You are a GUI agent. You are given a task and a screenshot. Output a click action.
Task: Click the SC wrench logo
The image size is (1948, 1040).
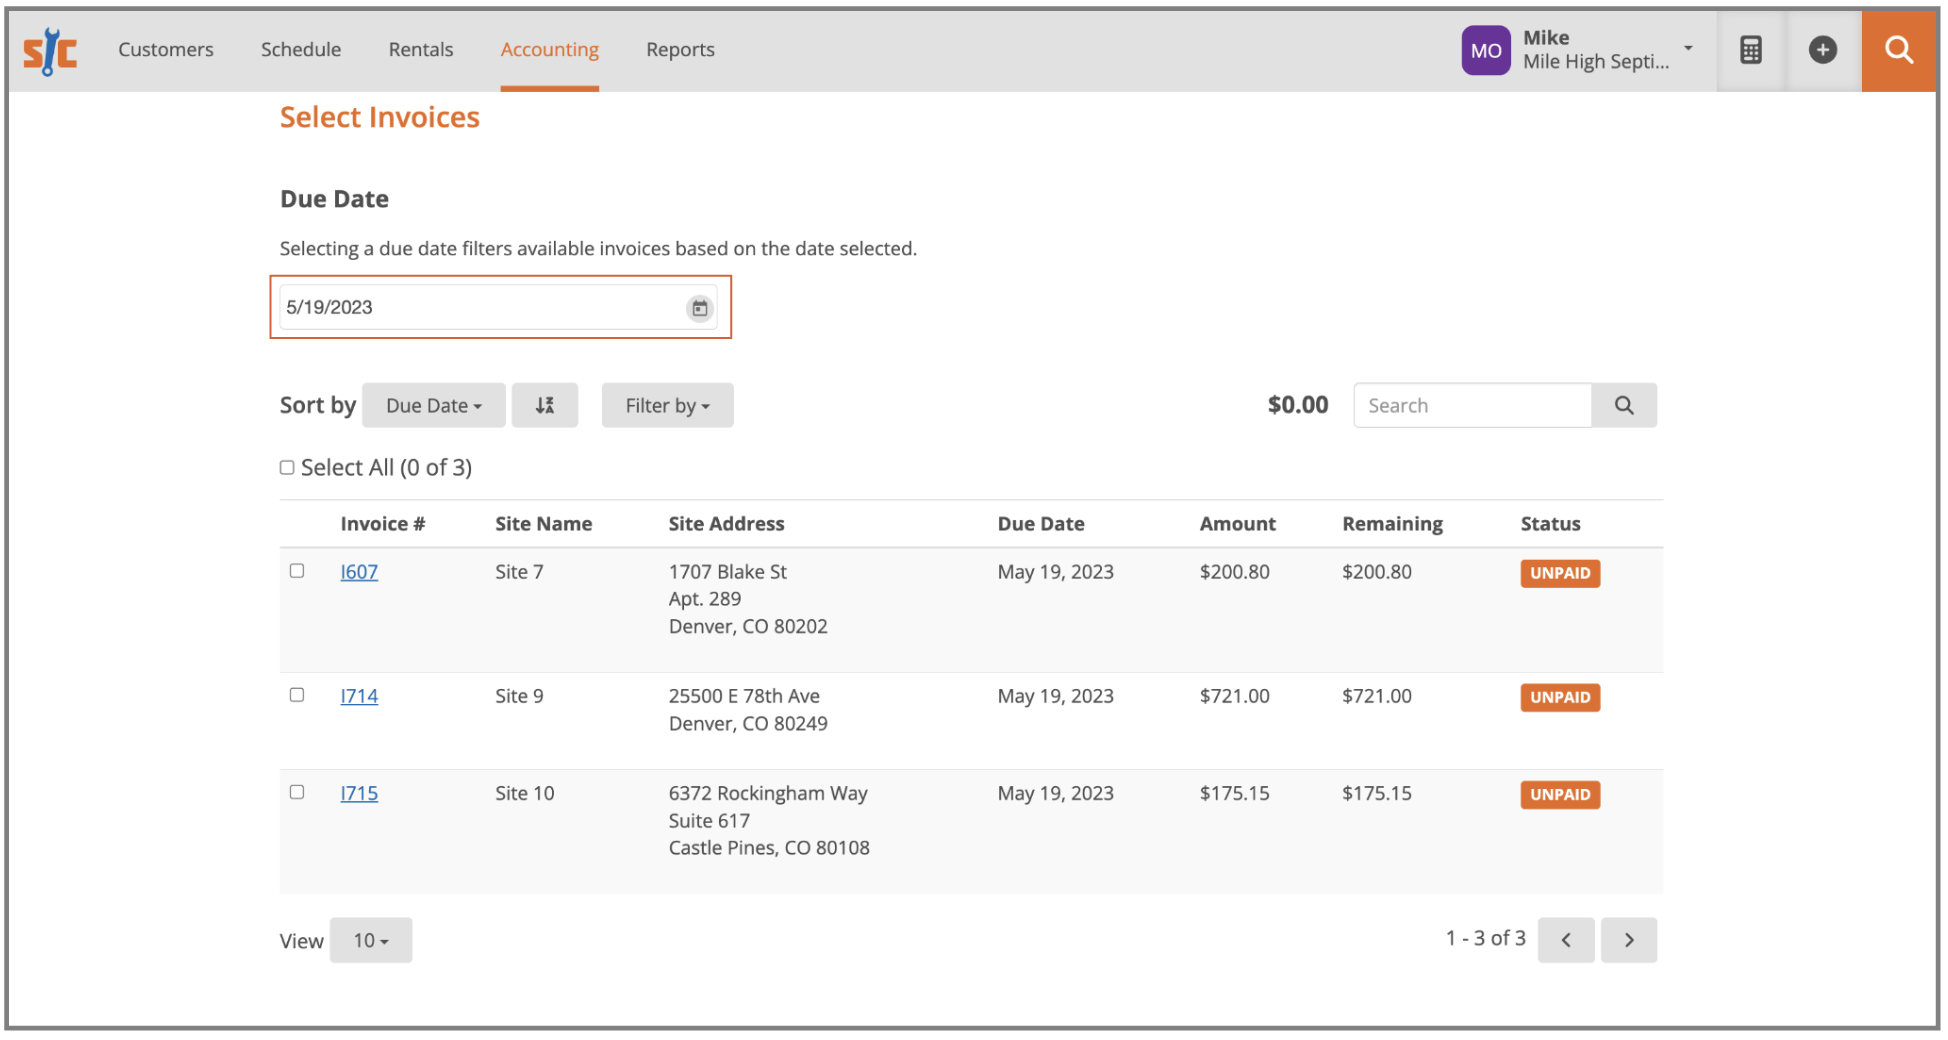click(50, 51)
